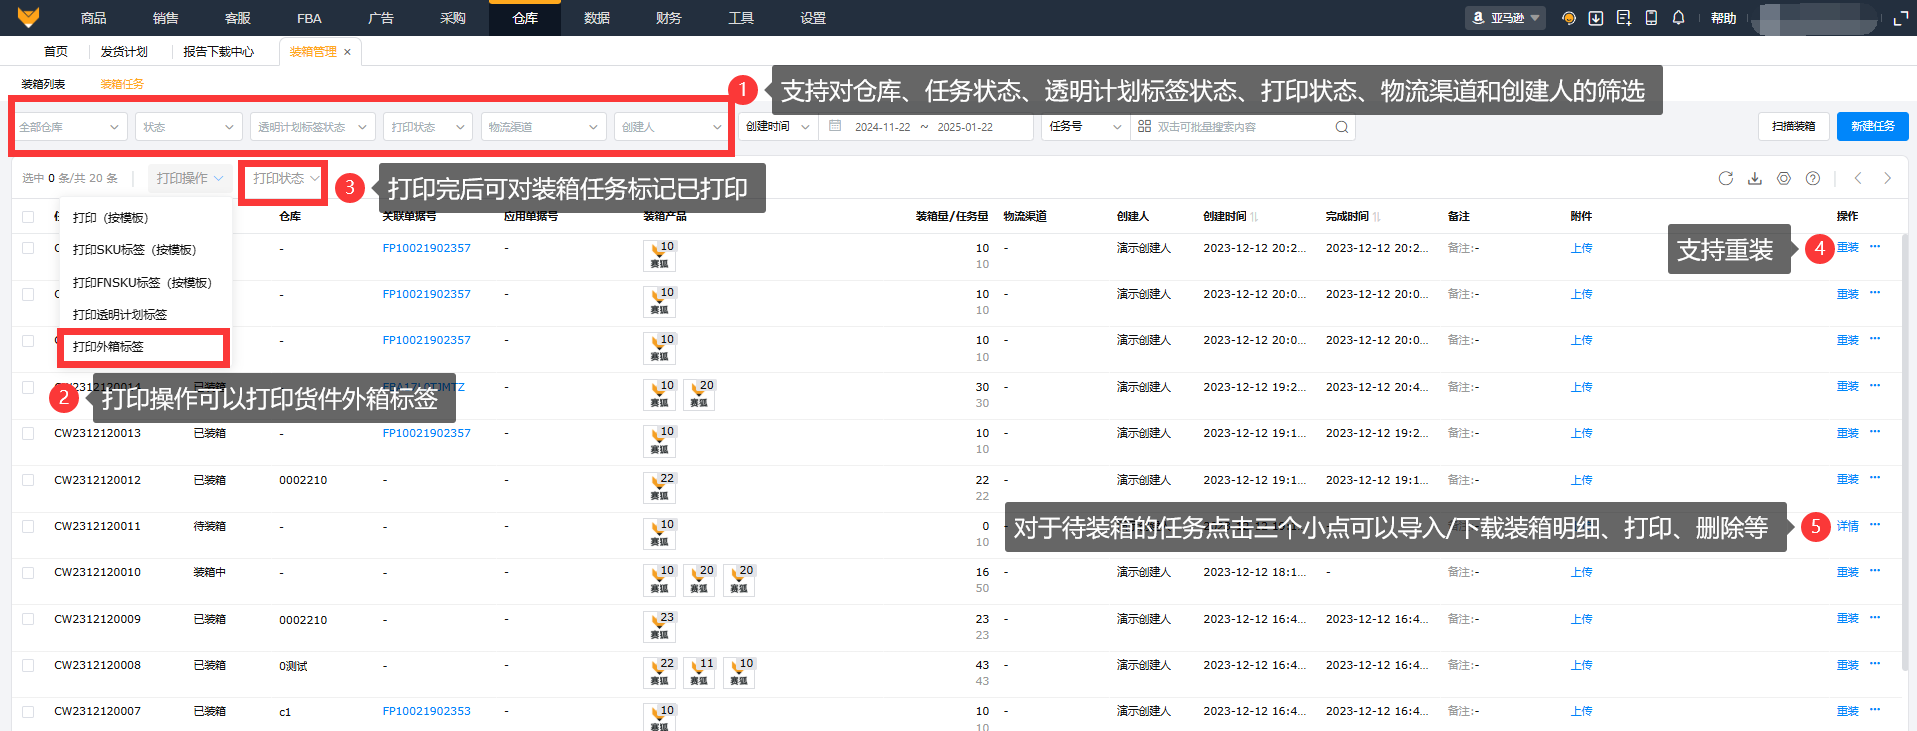Viewport: 1917px width, 731px height.
Task: Click the question mark help icon
Action: click(x=1812, y=178)
